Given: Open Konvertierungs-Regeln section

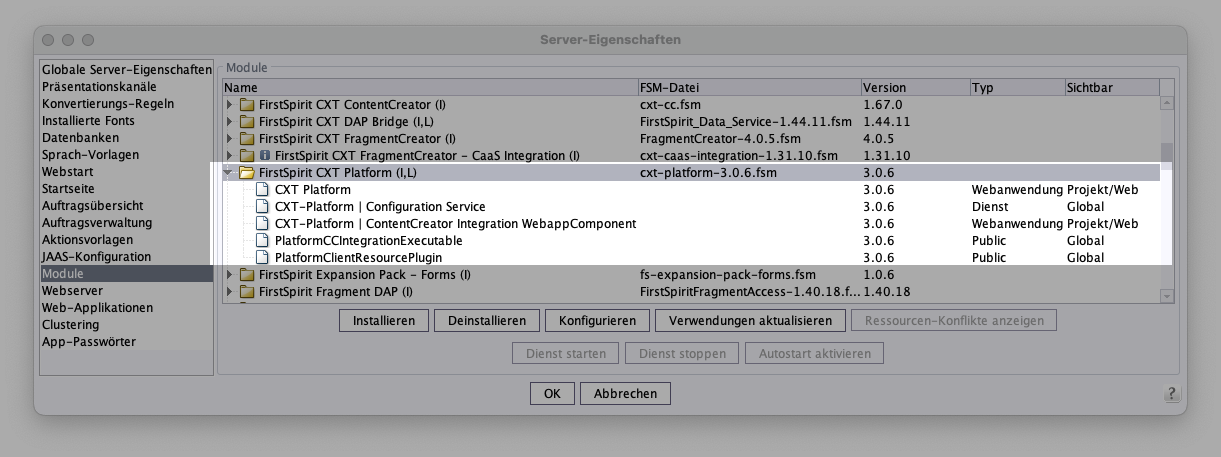Looking at the screenshot, I should (127, 104).
